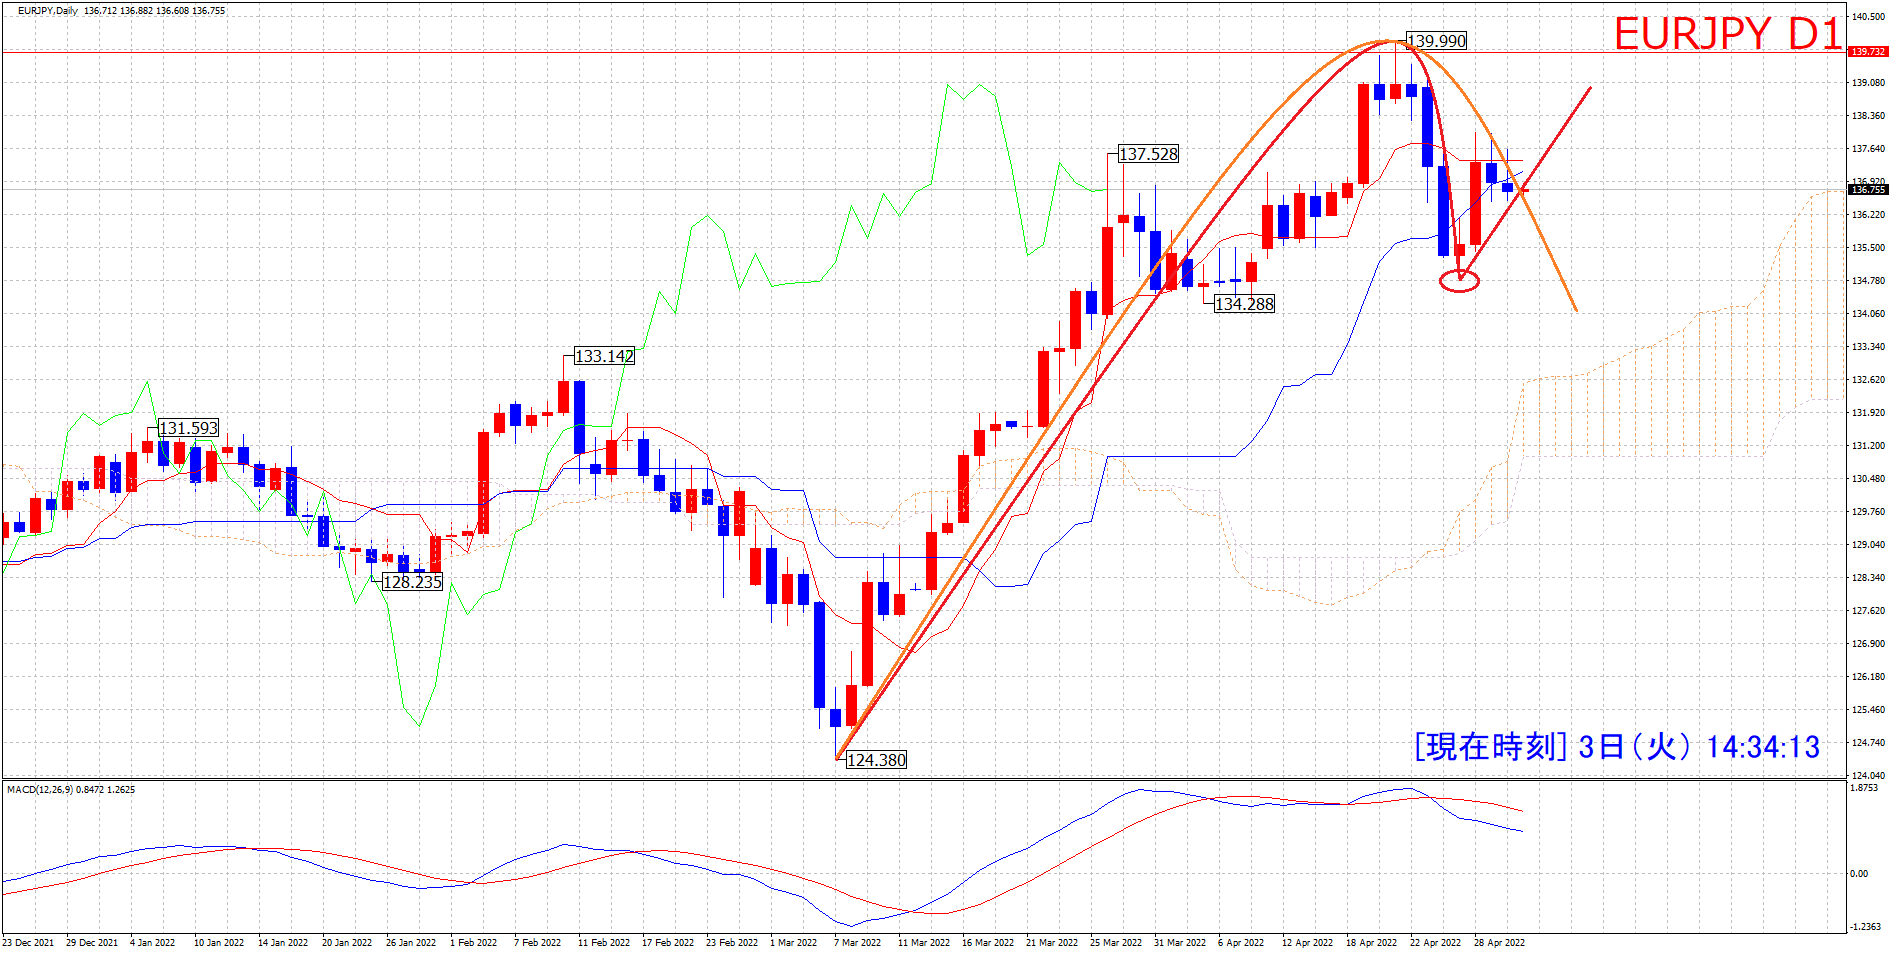Click the 23 Dec 2021 date on time axis
Viewport: 1892px width, 954px height.
[28, 942]
